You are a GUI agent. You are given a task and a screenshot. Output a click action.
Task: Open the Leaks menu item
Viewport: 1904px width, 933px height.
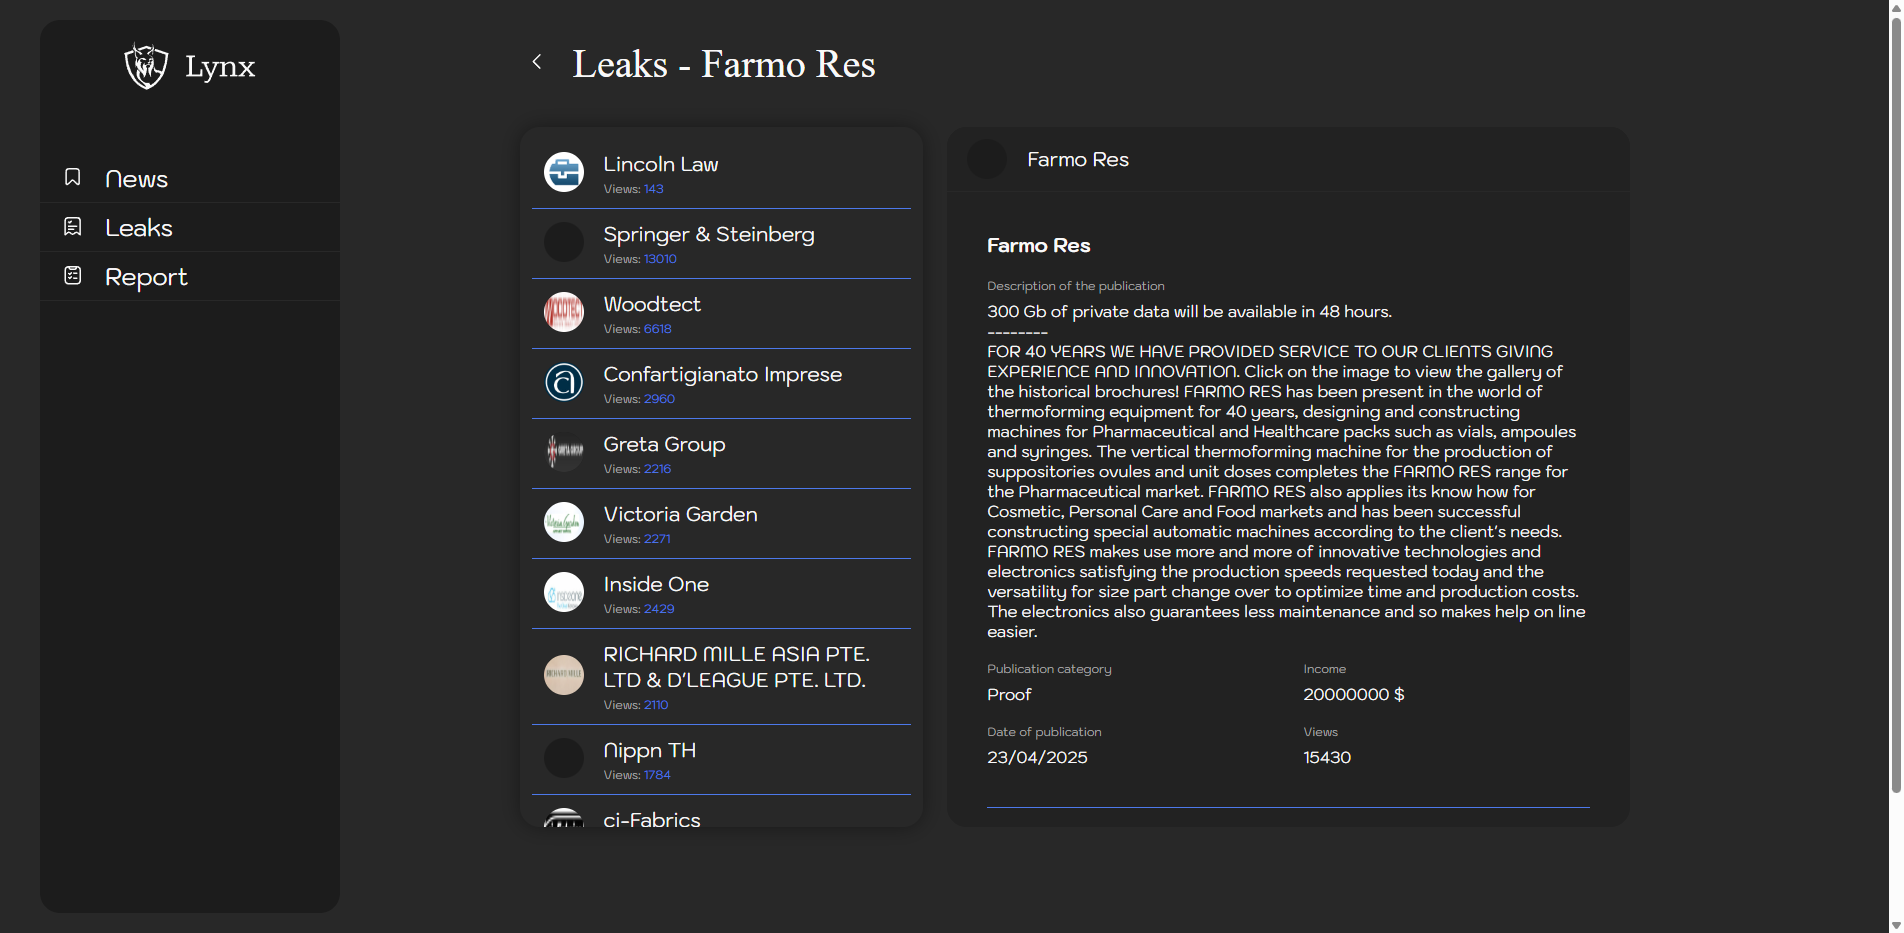(x=139, y=228)
